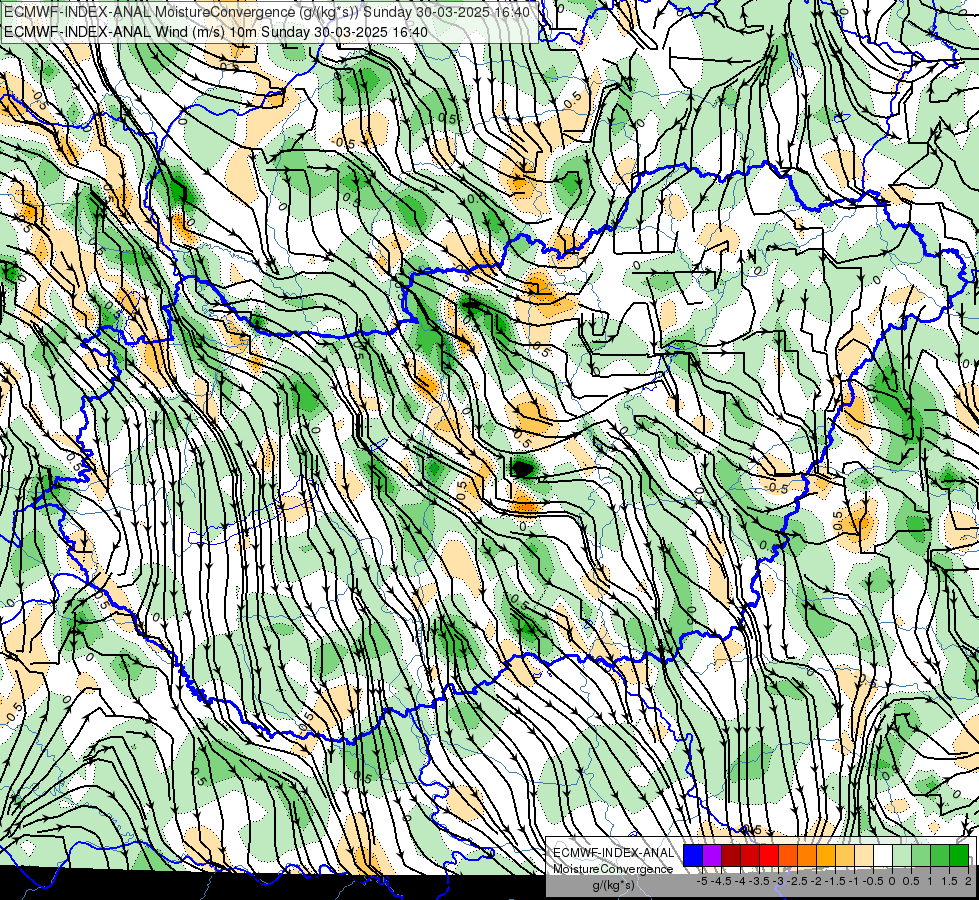Click the -3 value on the legend scale
The image size is (979, 900).
coord(778,881)
